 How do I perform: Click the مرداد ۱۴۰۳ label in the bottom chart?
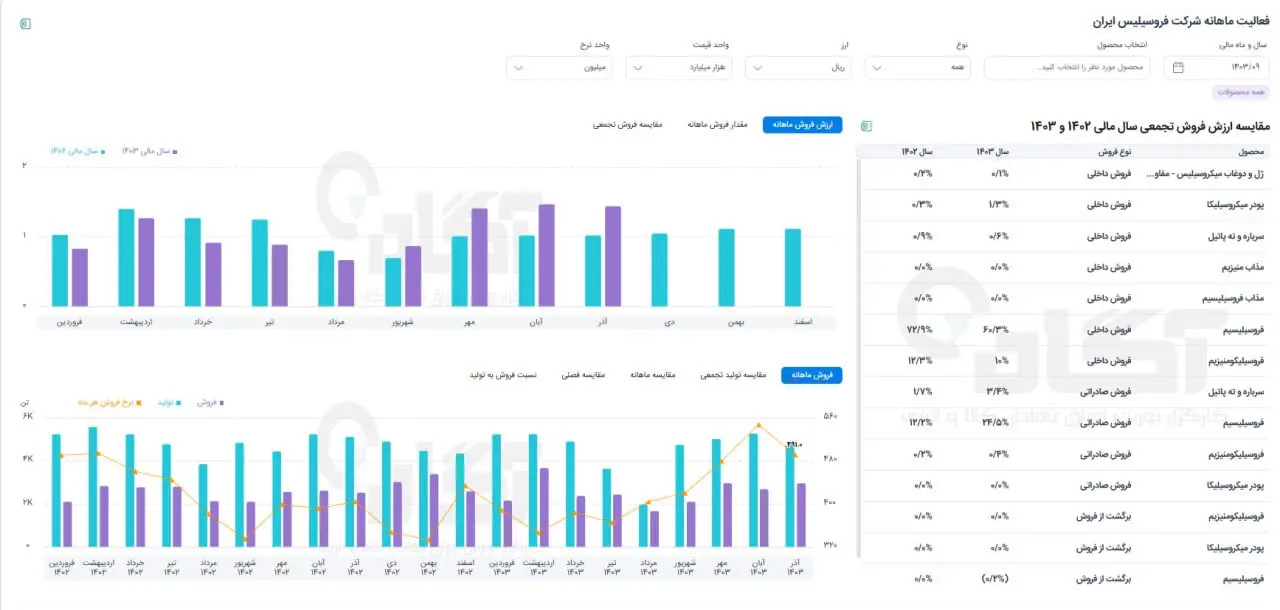648,567
